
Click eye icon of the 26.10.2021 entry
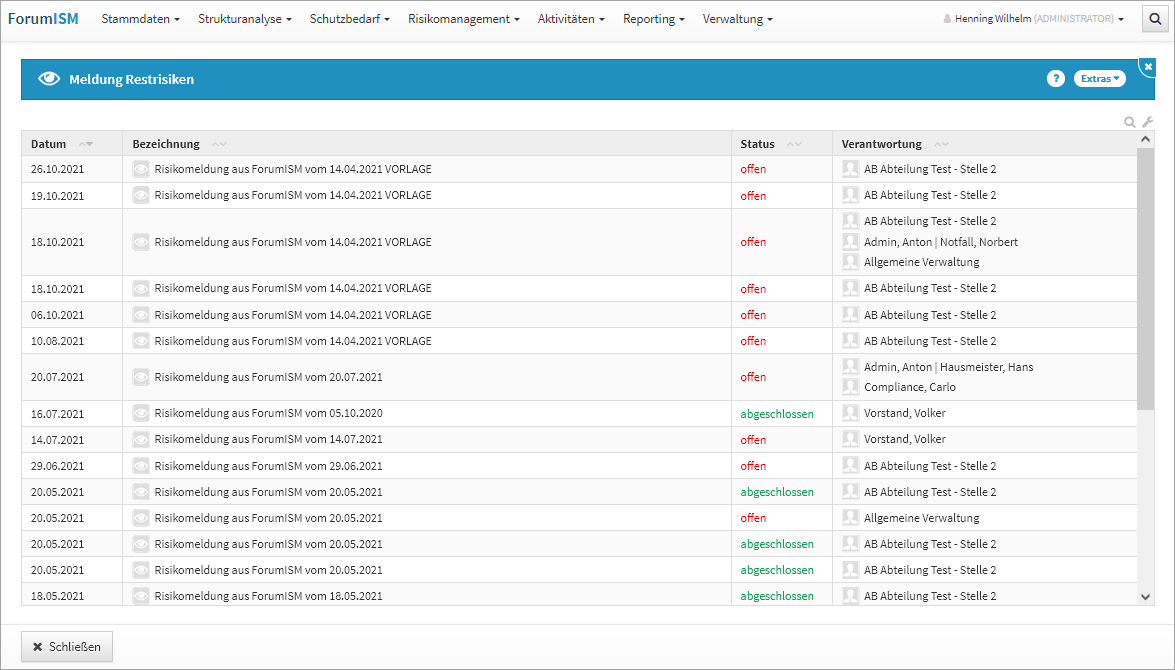[x=141, y=169]
